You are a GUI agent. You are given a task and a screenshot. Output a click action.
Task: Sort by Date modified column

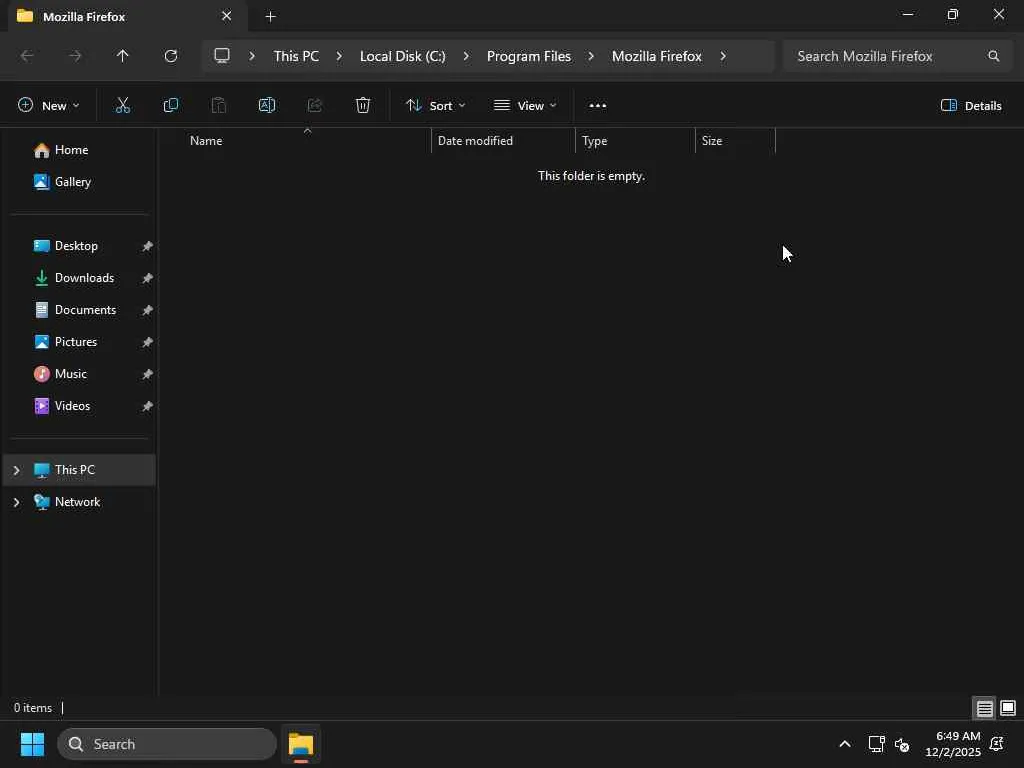[503, 140]
